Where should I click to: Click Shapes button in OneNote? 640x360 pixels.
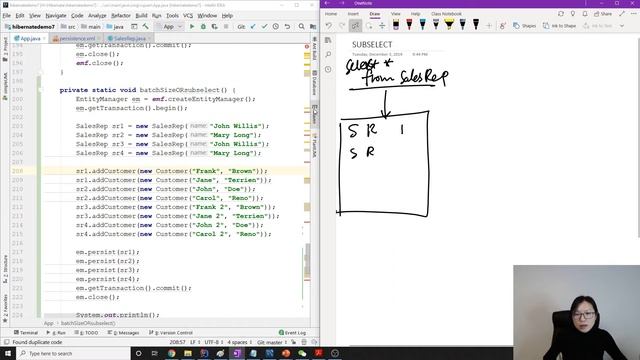point(524,26)
